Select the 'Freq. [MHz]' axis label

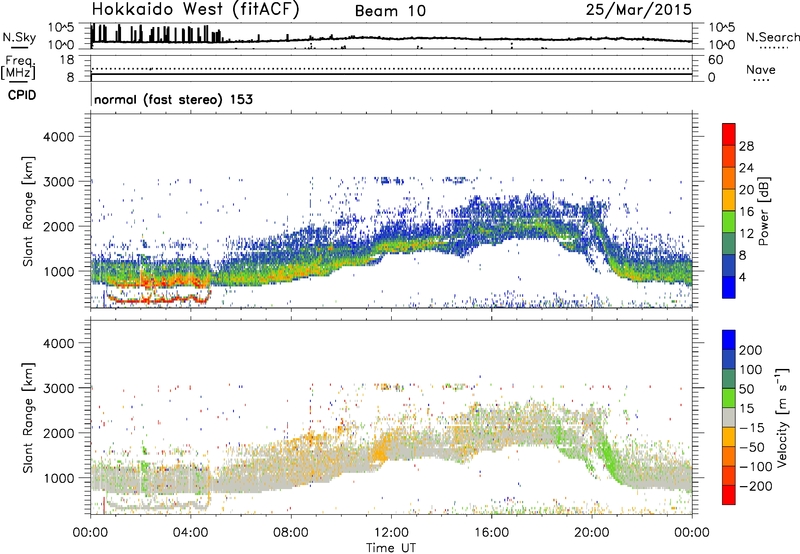click(19, 67)
